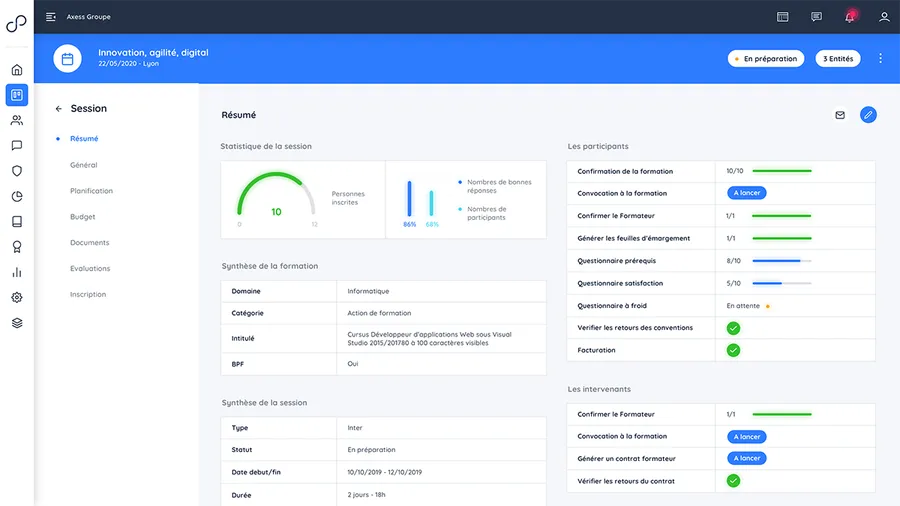The width and height of the screenshot is (900, 506).
Task: Click the 68% participants bar
Action: tap(431, 203)
